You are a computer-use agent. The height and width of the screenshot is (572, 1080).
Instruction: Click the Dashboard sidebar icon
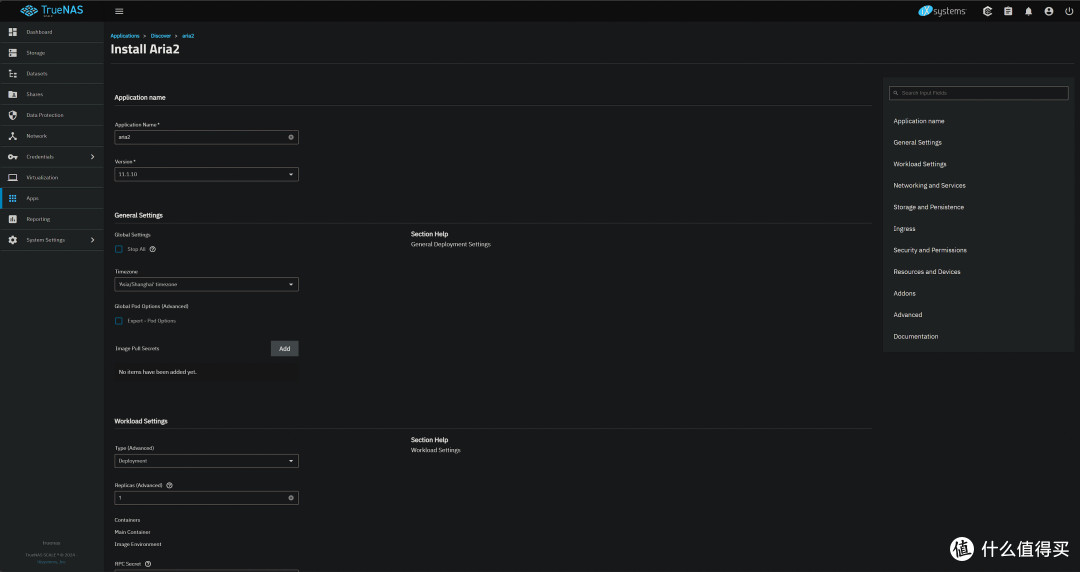(x=12, y=32)
